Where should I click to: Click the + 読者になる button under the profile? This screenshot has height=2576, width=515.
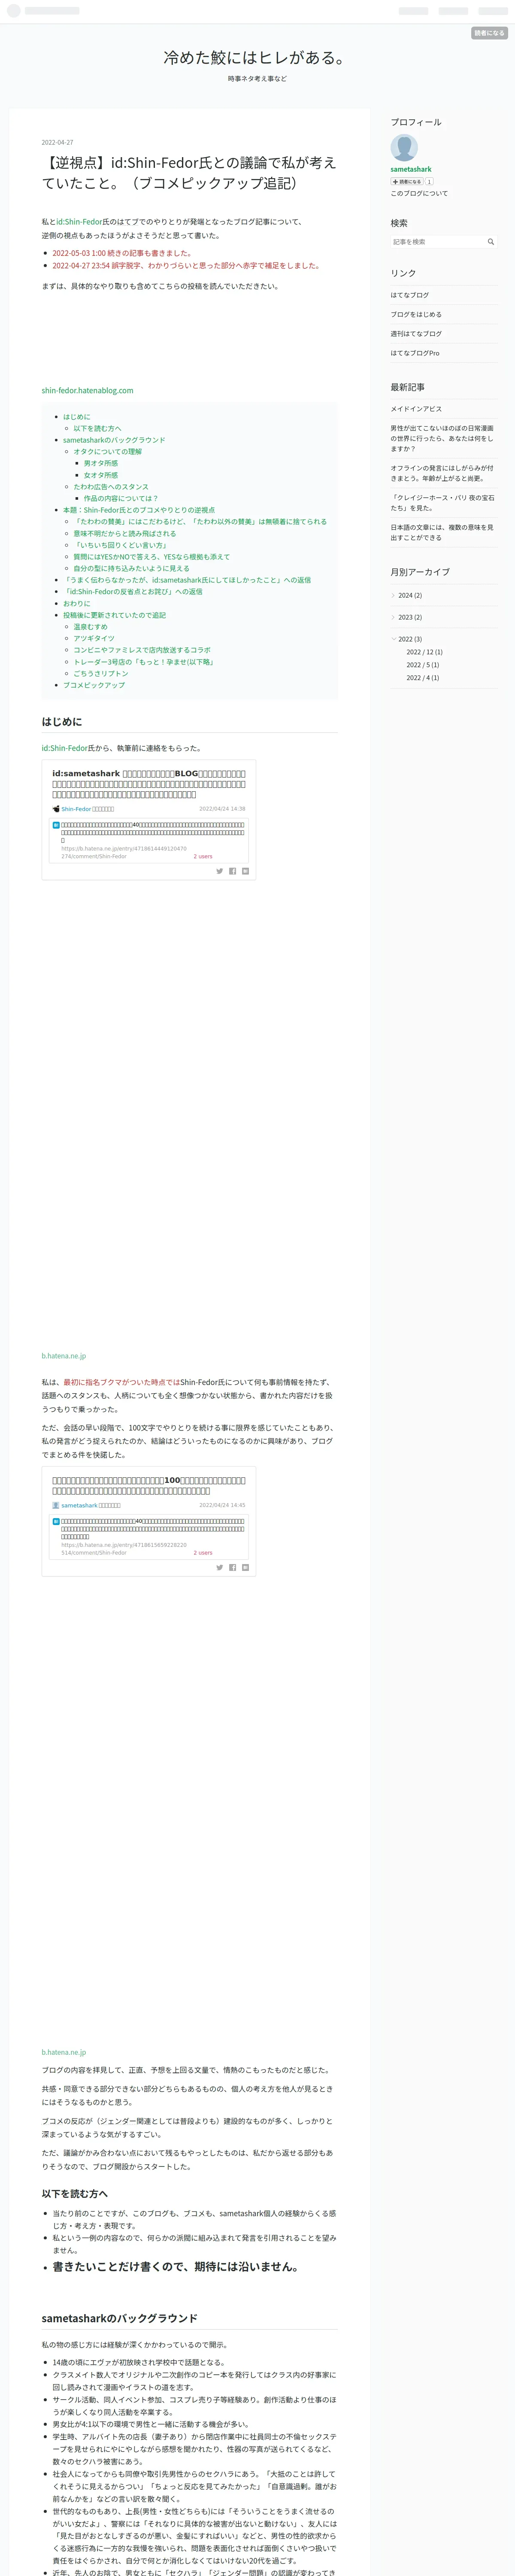(x=407, y=182)
